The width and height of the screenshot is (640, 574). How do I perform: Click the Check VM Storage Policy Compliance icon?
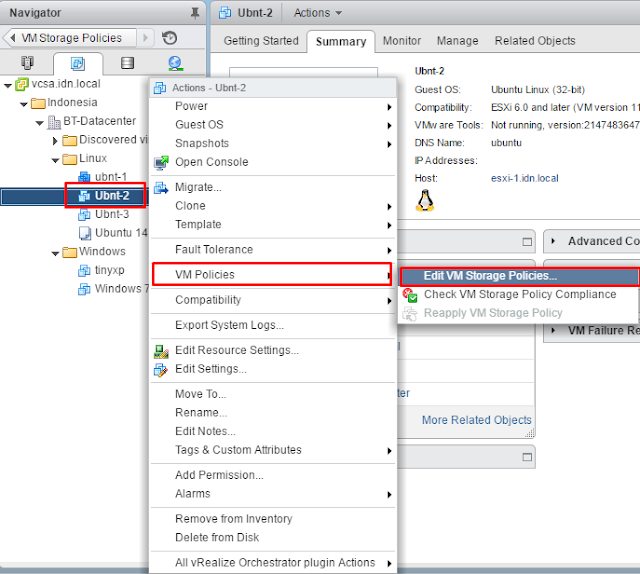(x=410, y=295)
